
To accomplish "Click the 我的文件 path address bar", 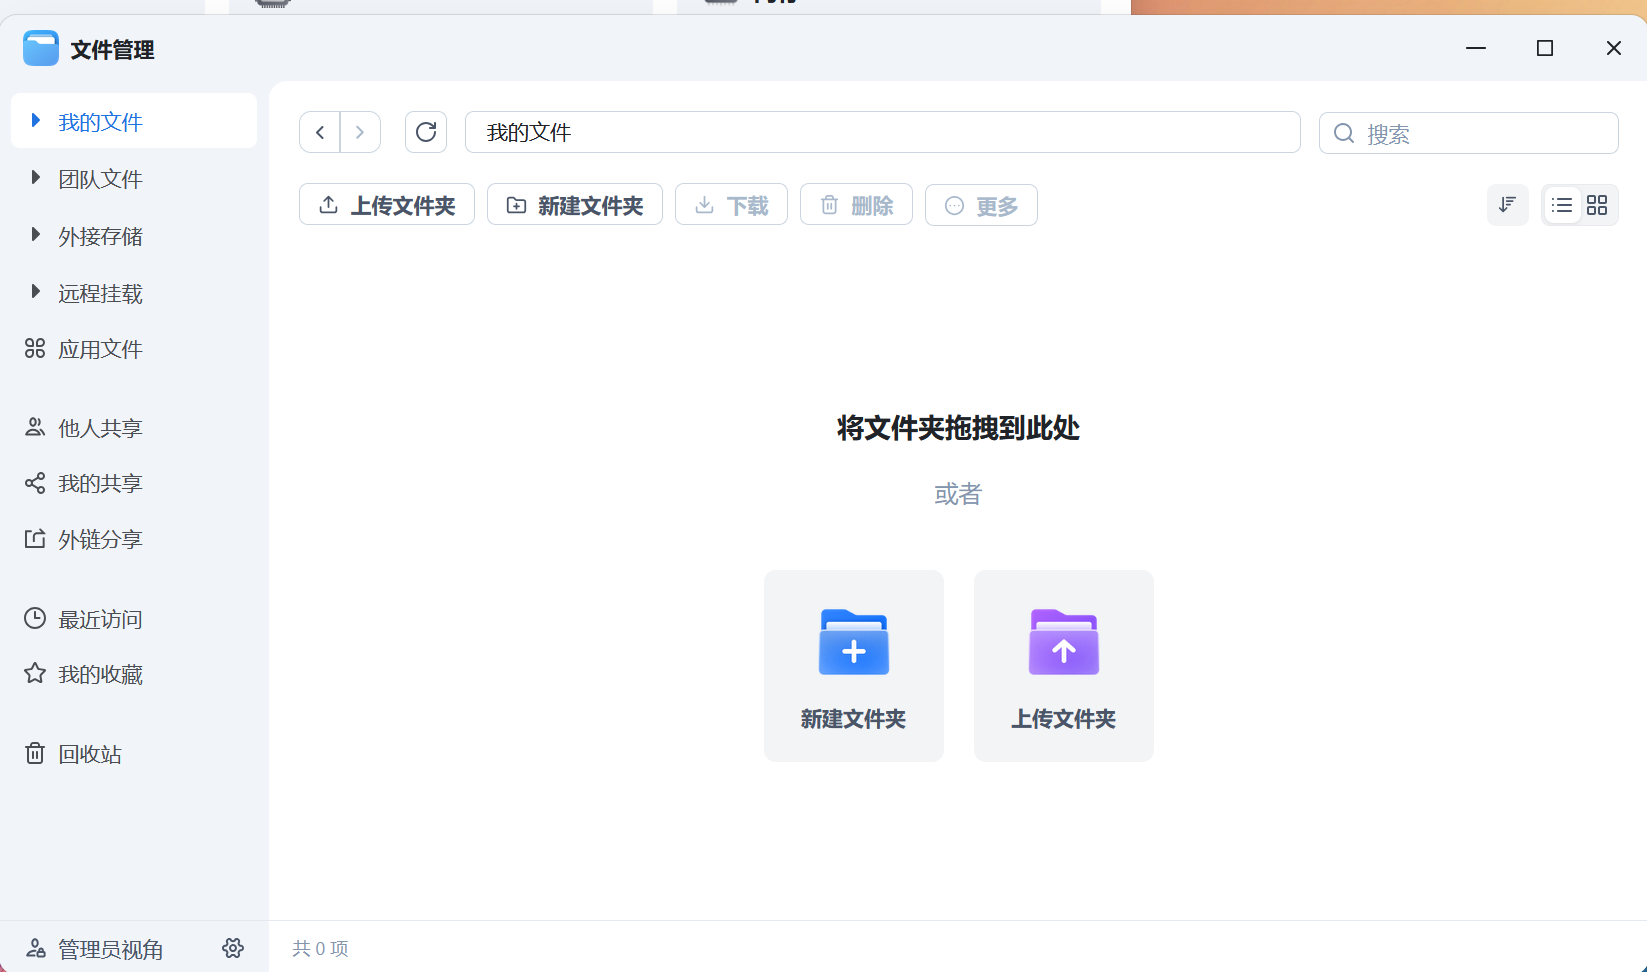I will coord(882,132).
